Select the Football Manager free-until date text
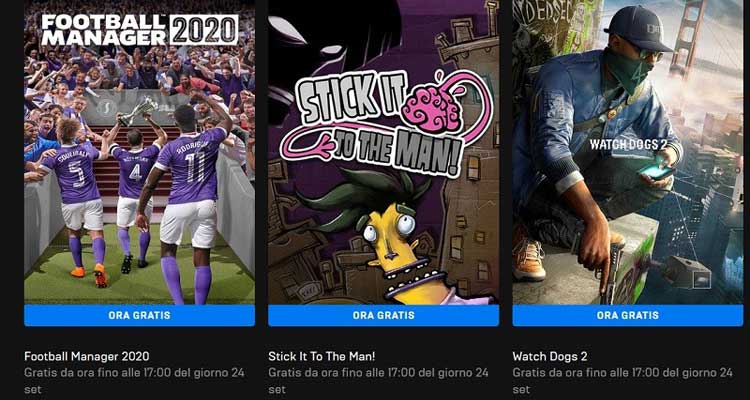Image resolution: width=750 pixels, height=400 pixels. [x=134, y=380]
